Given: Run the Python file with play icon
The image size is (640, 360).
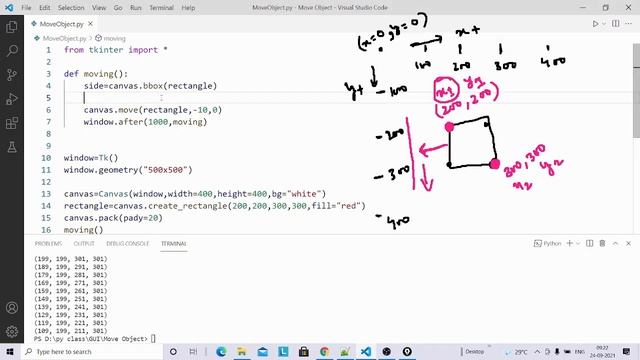Looking at the screenshot, I should click(x=596, y=24).
